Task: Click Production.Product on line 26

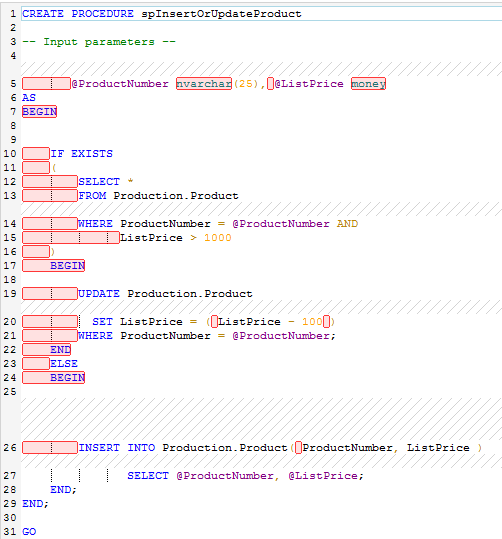Action: [x=225, y=448]
